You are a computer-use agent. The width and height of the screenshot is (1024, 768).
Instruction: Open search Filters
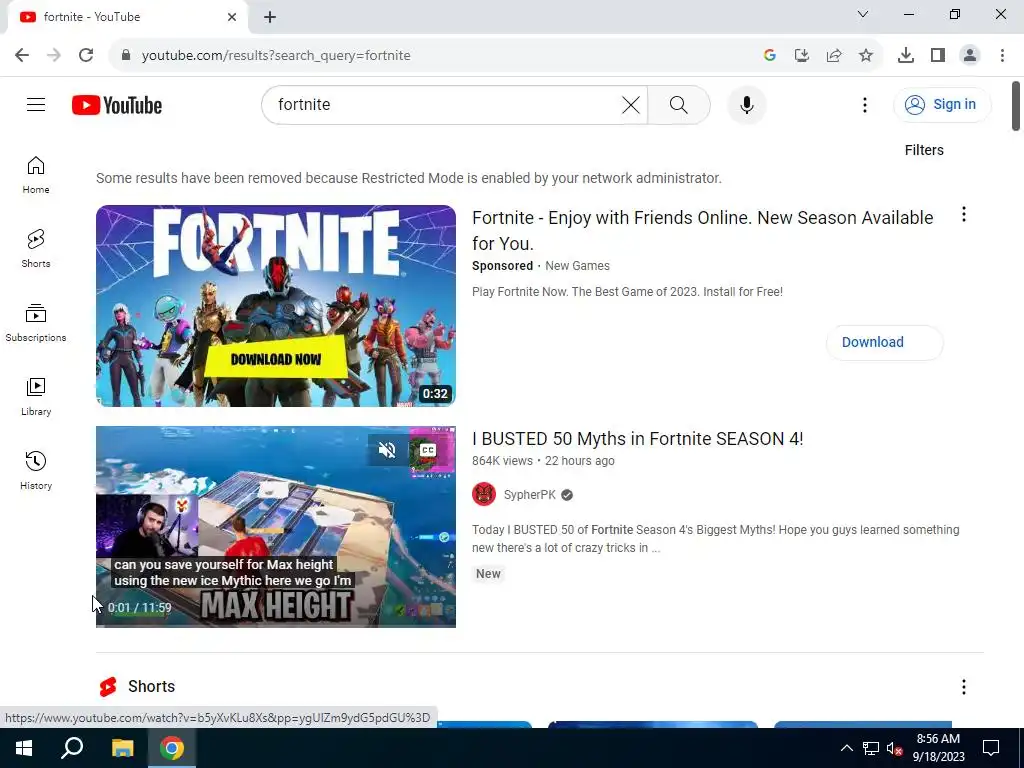pos(923,150)
